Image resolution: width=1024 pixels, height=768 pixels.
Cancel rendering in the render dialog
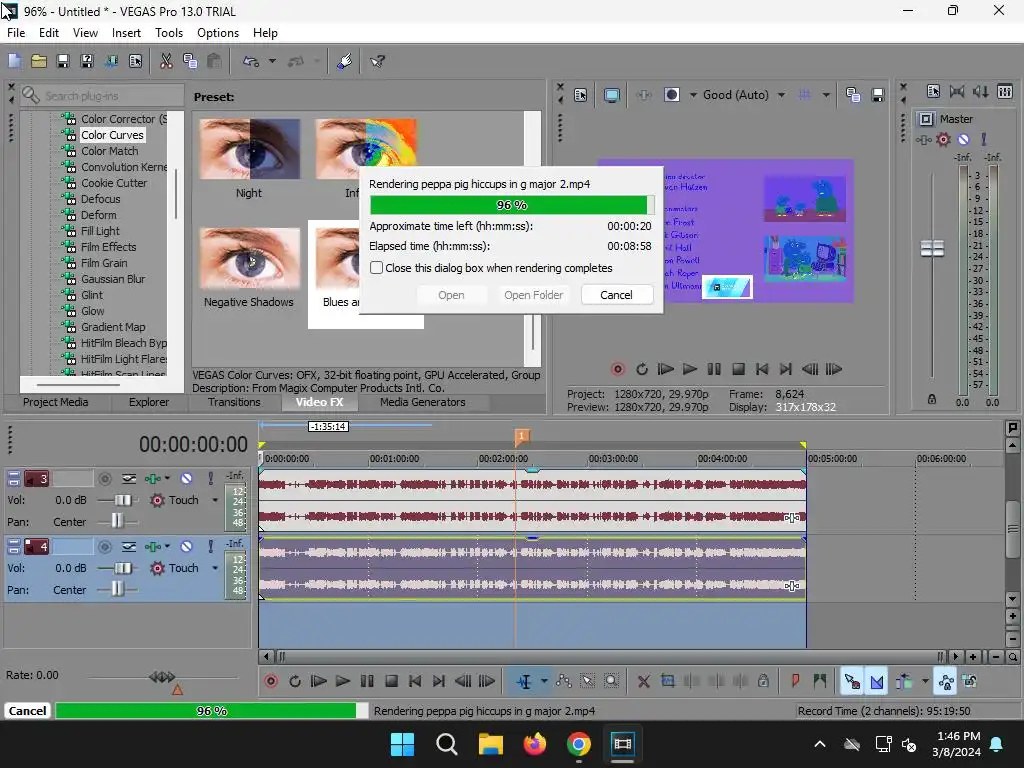pyautogui.click(x=616, y=295)
